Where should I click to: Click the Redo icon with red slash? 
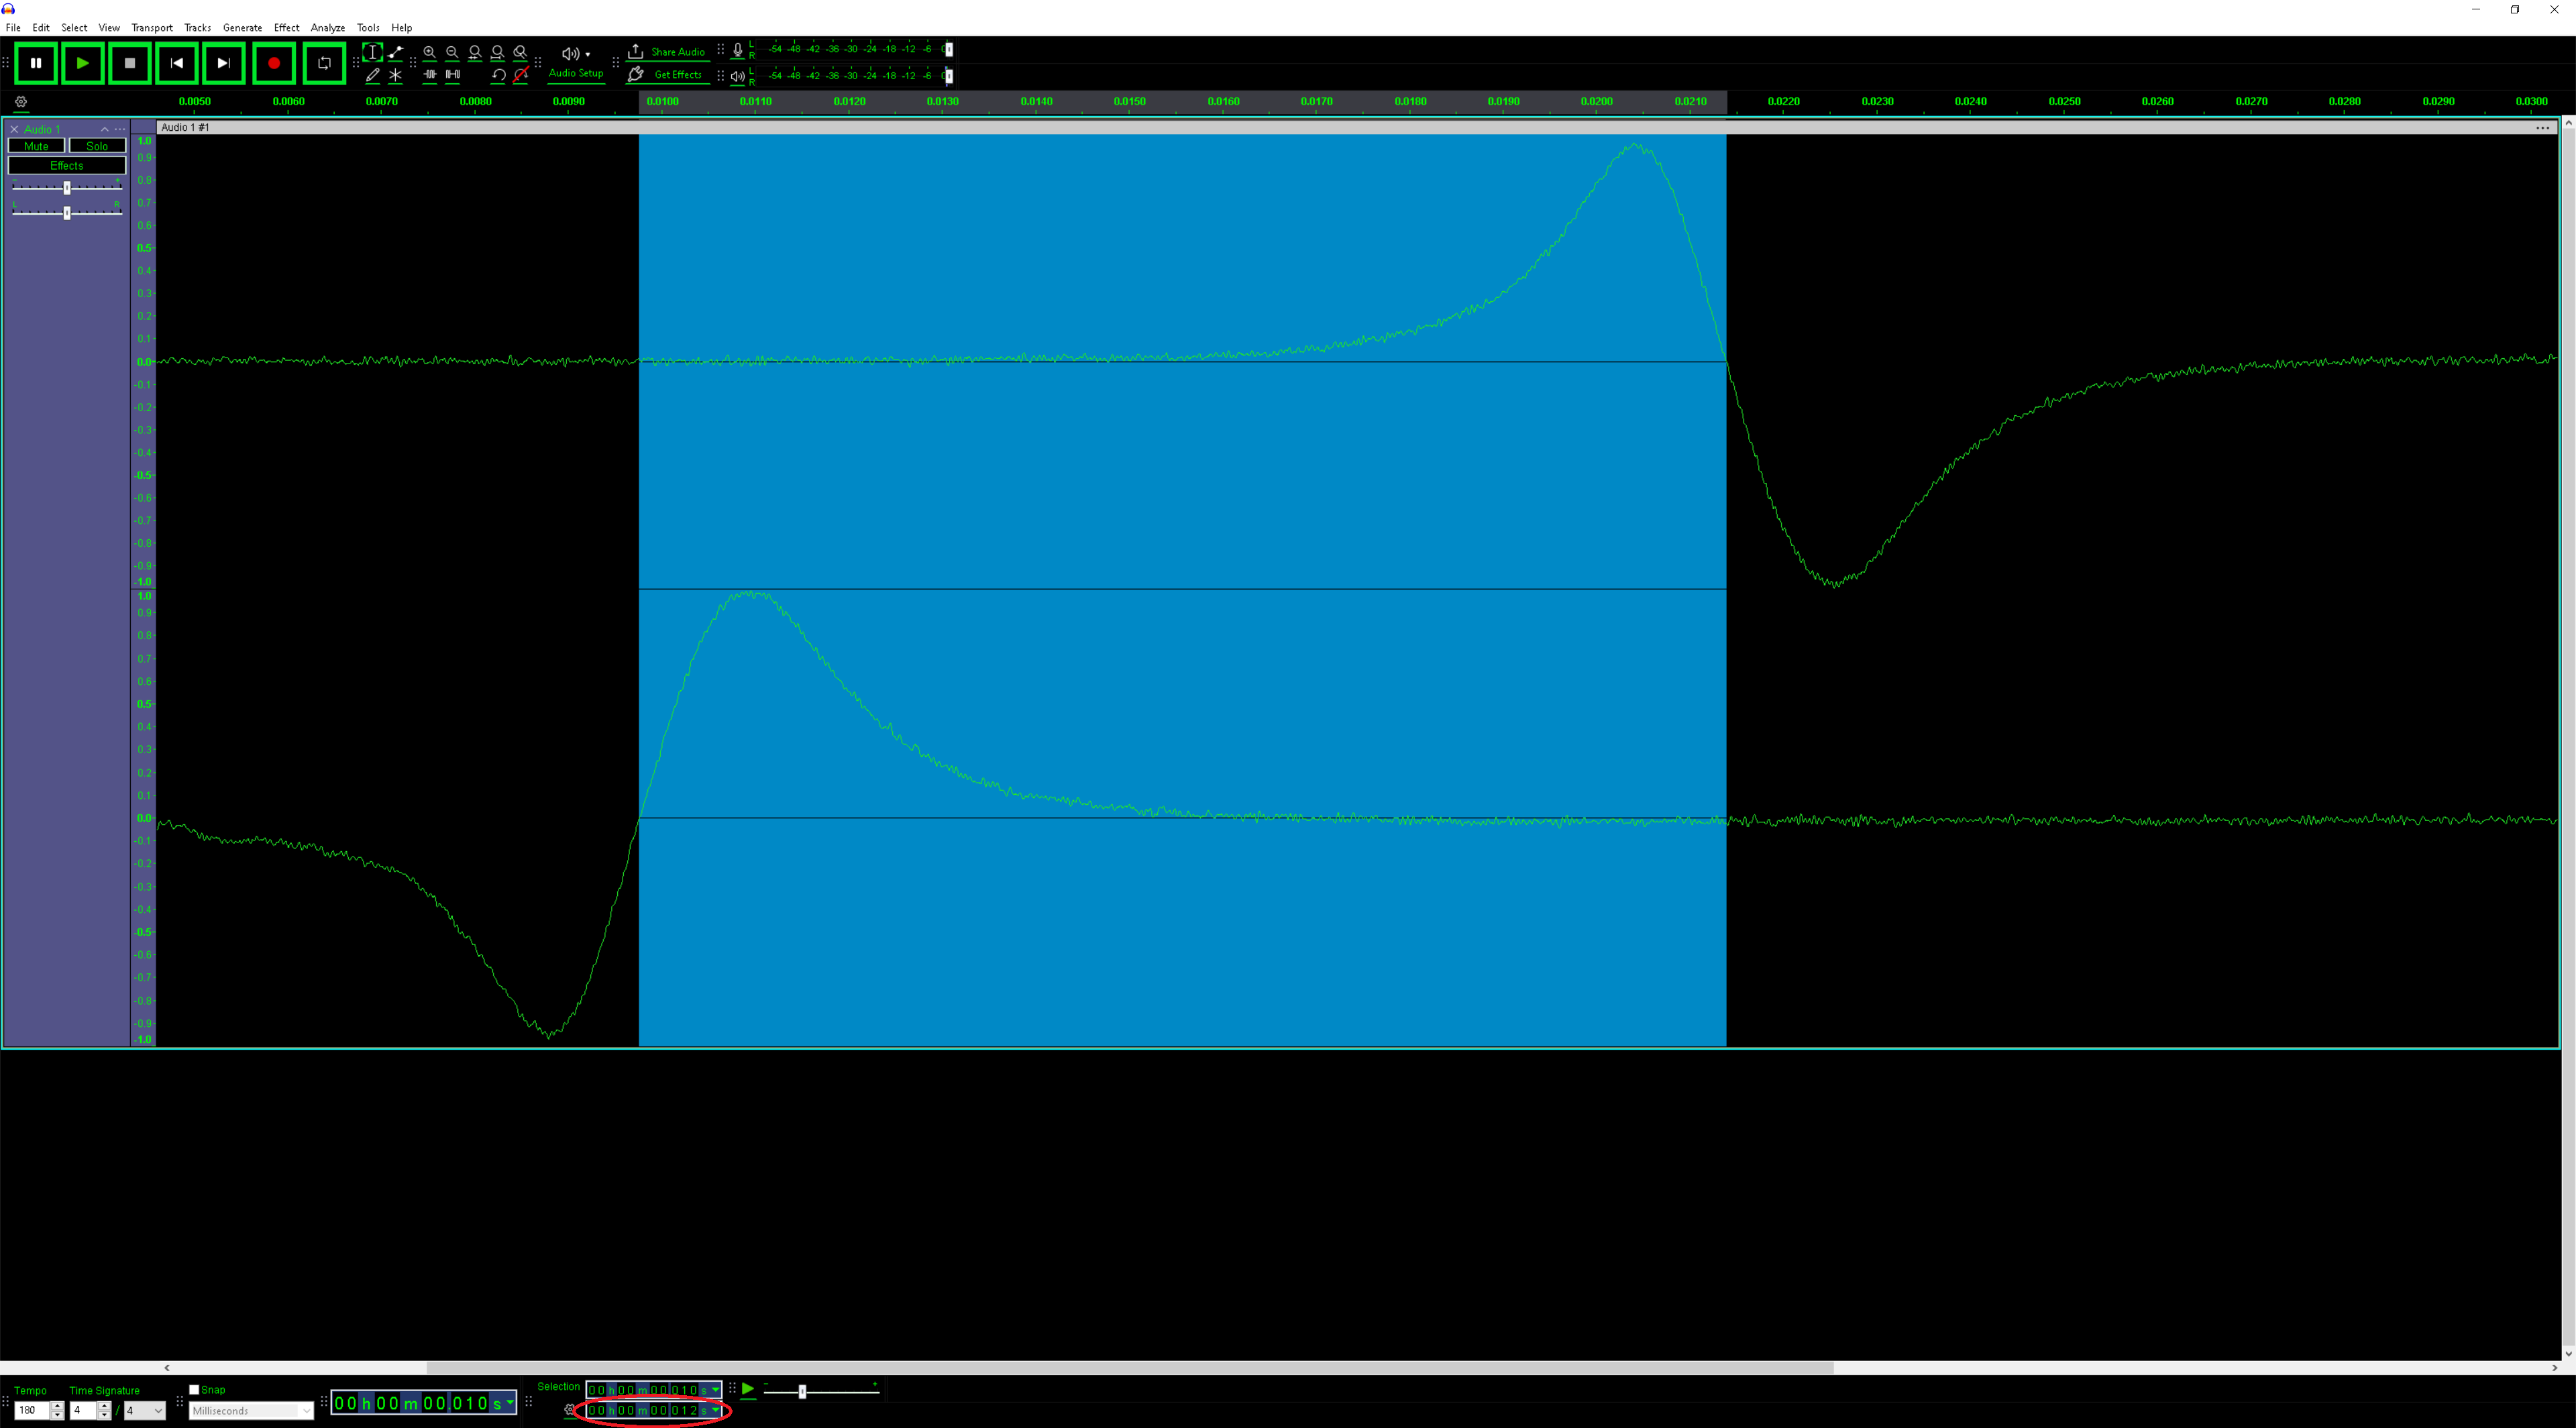[520, 75]
